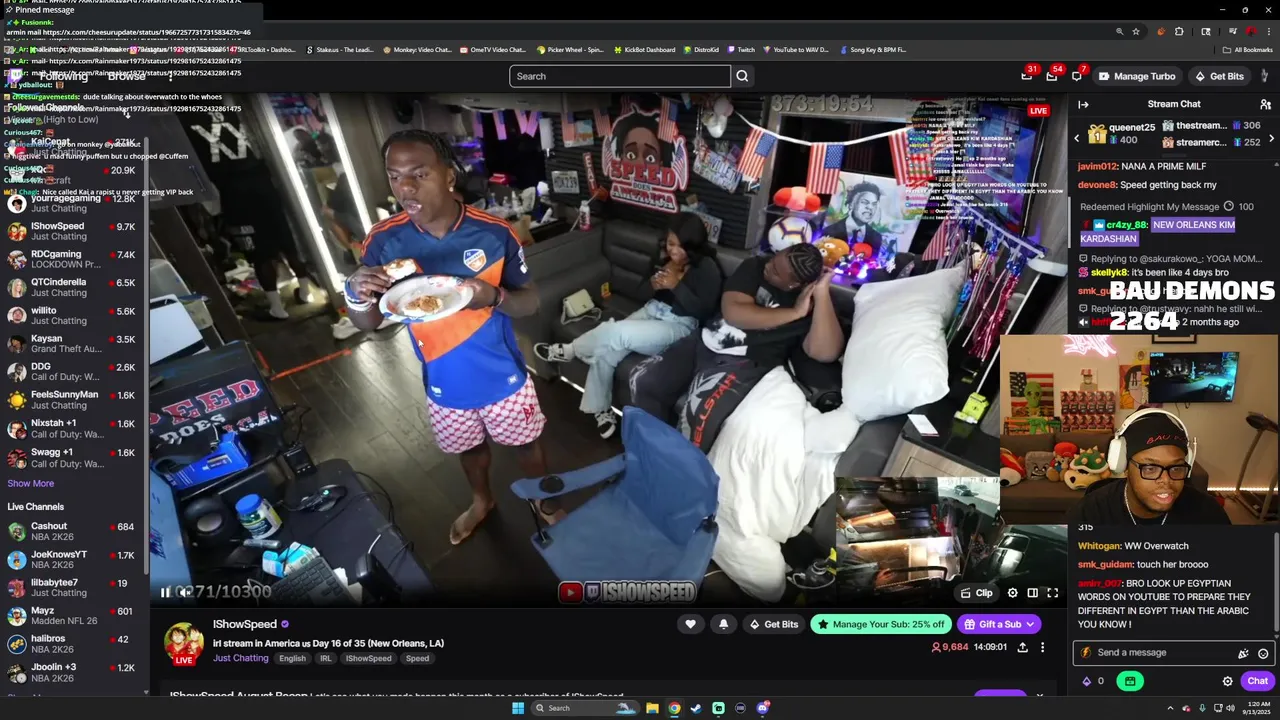Viewport: 1280px width, 720px height.
Task: Open File Explorer from the taskbar
Action: 652,708
